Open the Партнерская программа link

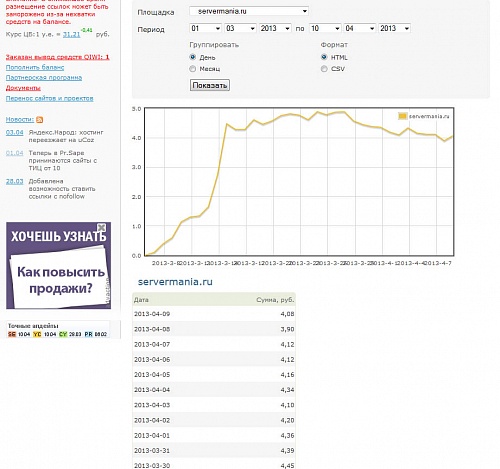tap(44, 78)
